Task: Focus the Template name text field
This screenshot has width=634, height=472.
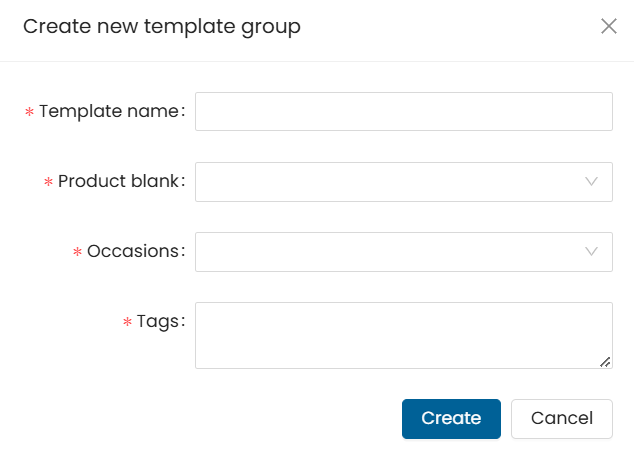Action: 403,112
